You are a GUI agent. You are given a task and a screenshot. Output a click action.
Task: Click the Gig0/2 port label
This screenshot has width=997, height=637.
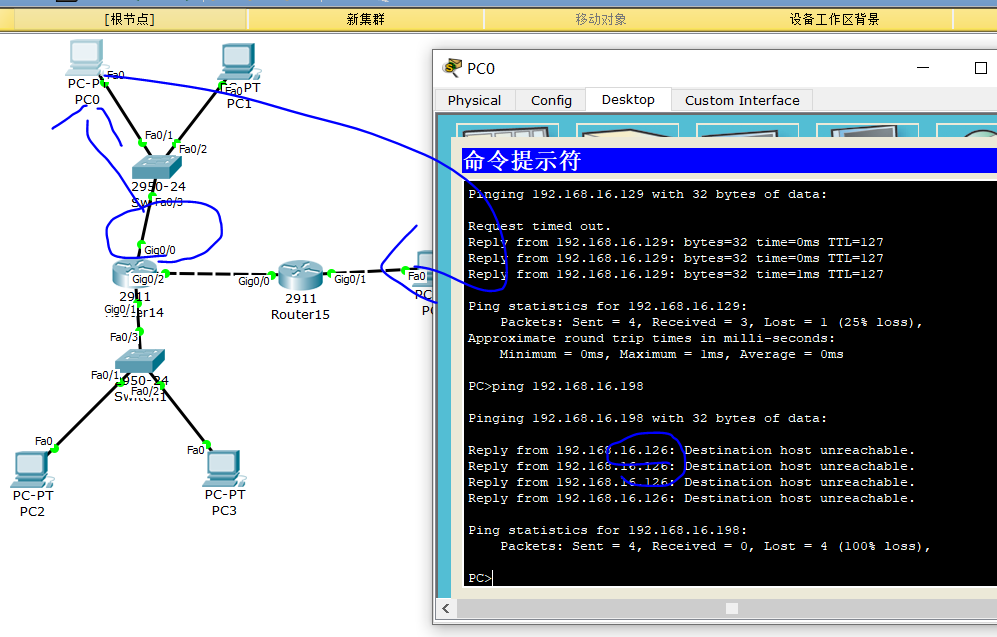[x=148, y=279]
